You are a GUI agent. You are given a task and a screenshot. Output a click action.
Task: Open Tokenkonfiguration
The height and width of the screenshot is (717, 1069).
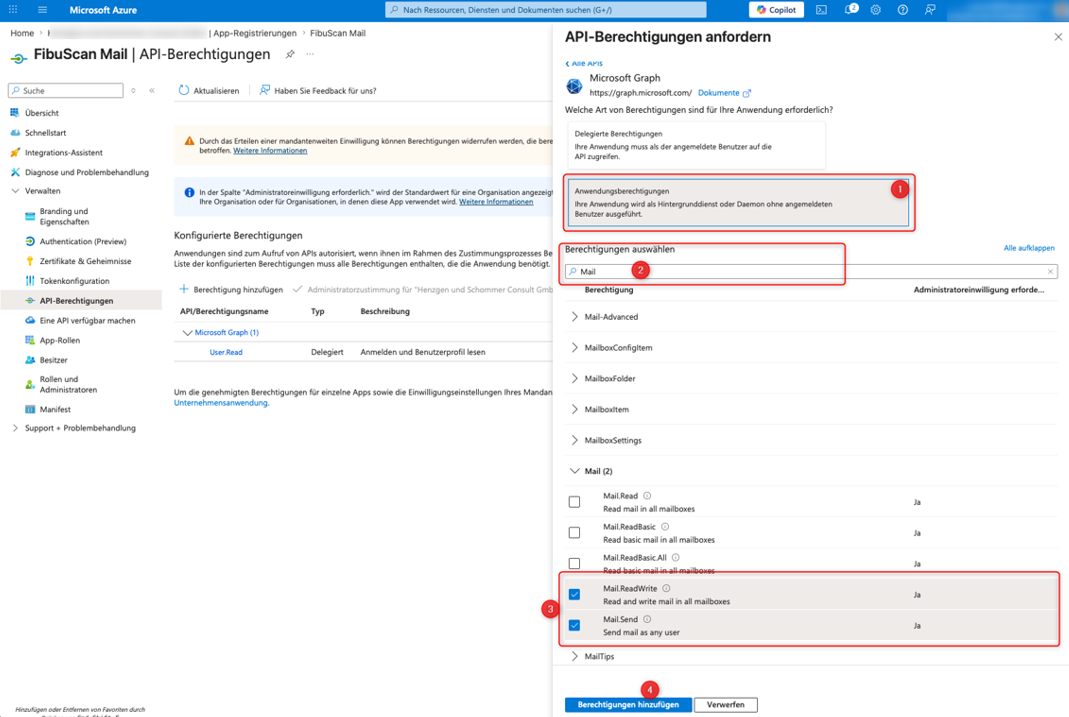[x=74, y=281]
